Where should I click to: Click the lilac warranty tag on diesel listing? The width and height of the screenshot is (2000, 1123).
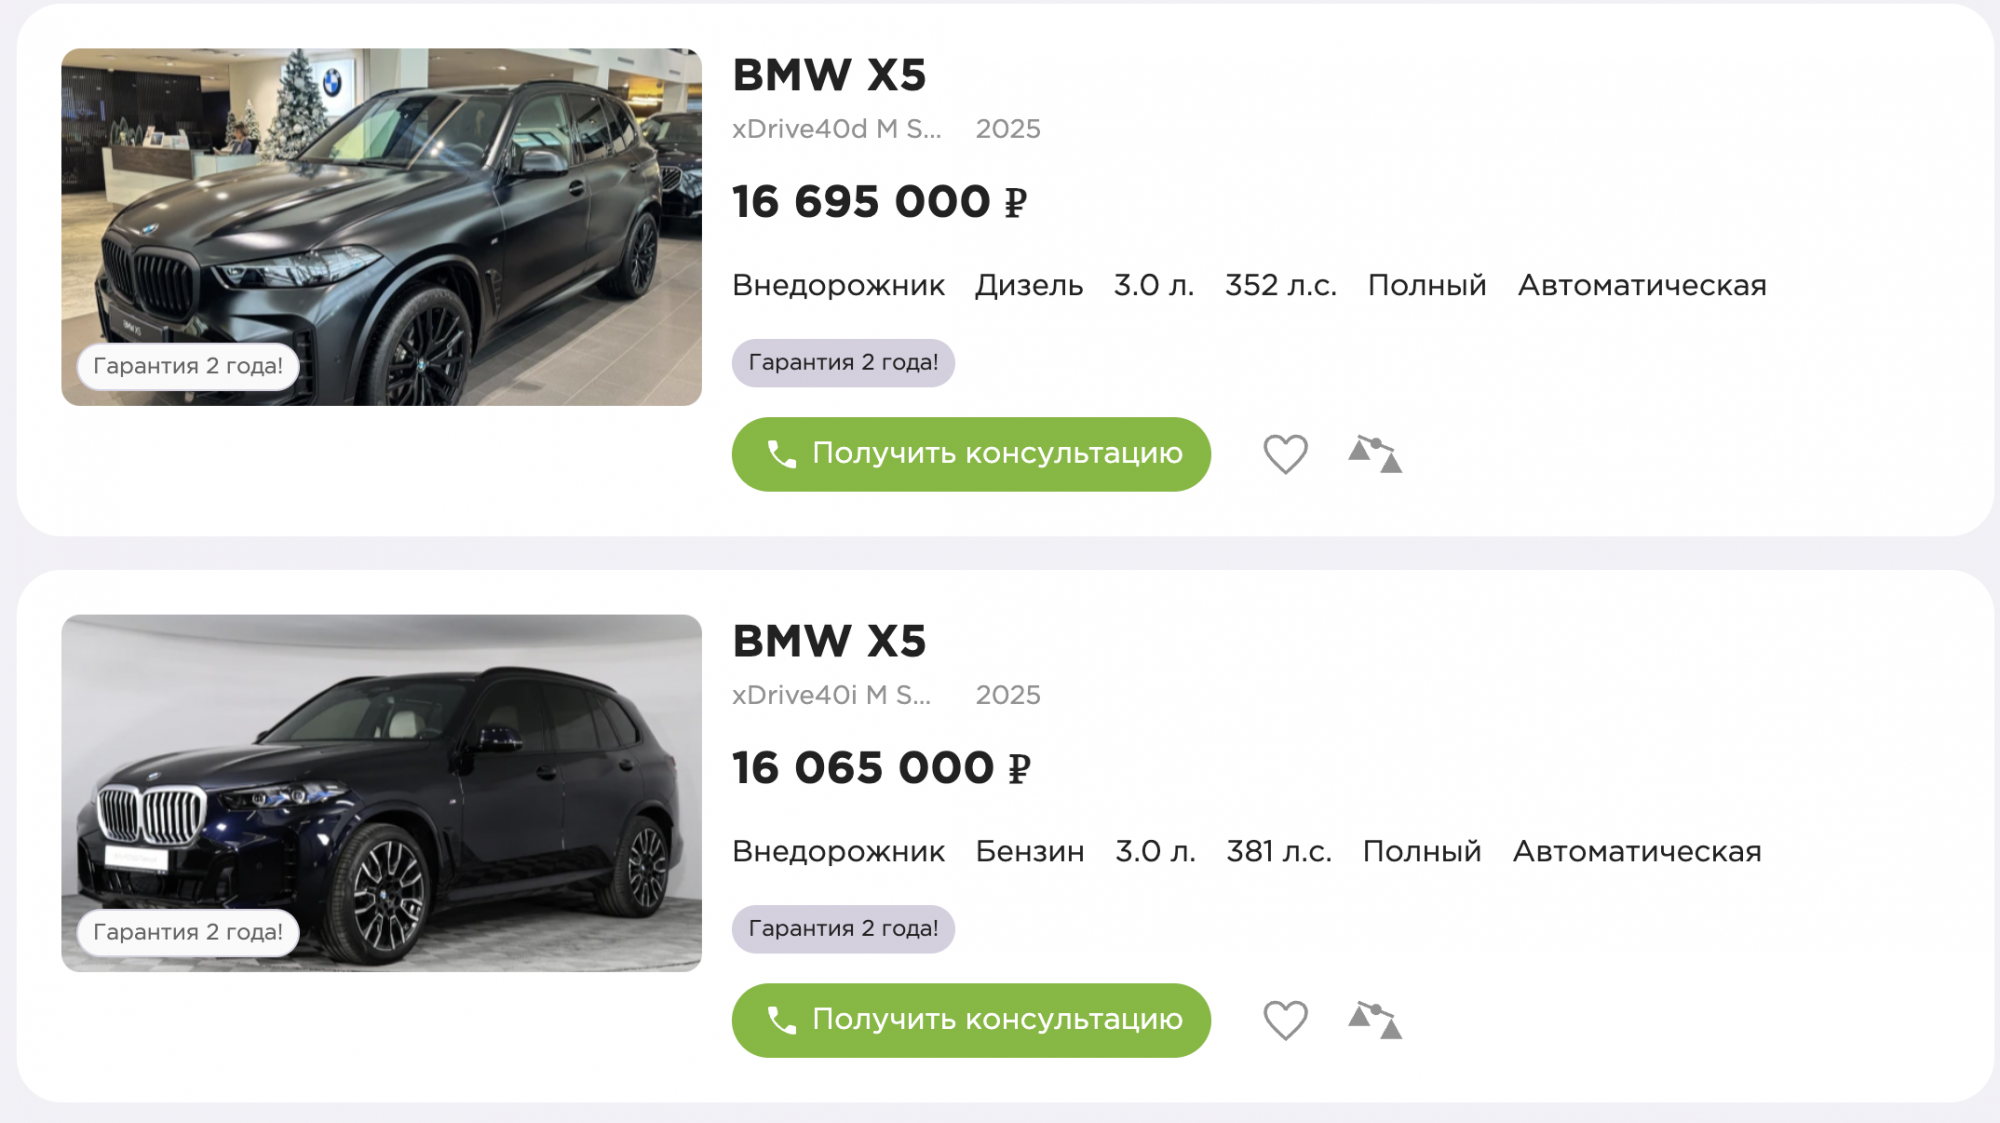point(843,362)
